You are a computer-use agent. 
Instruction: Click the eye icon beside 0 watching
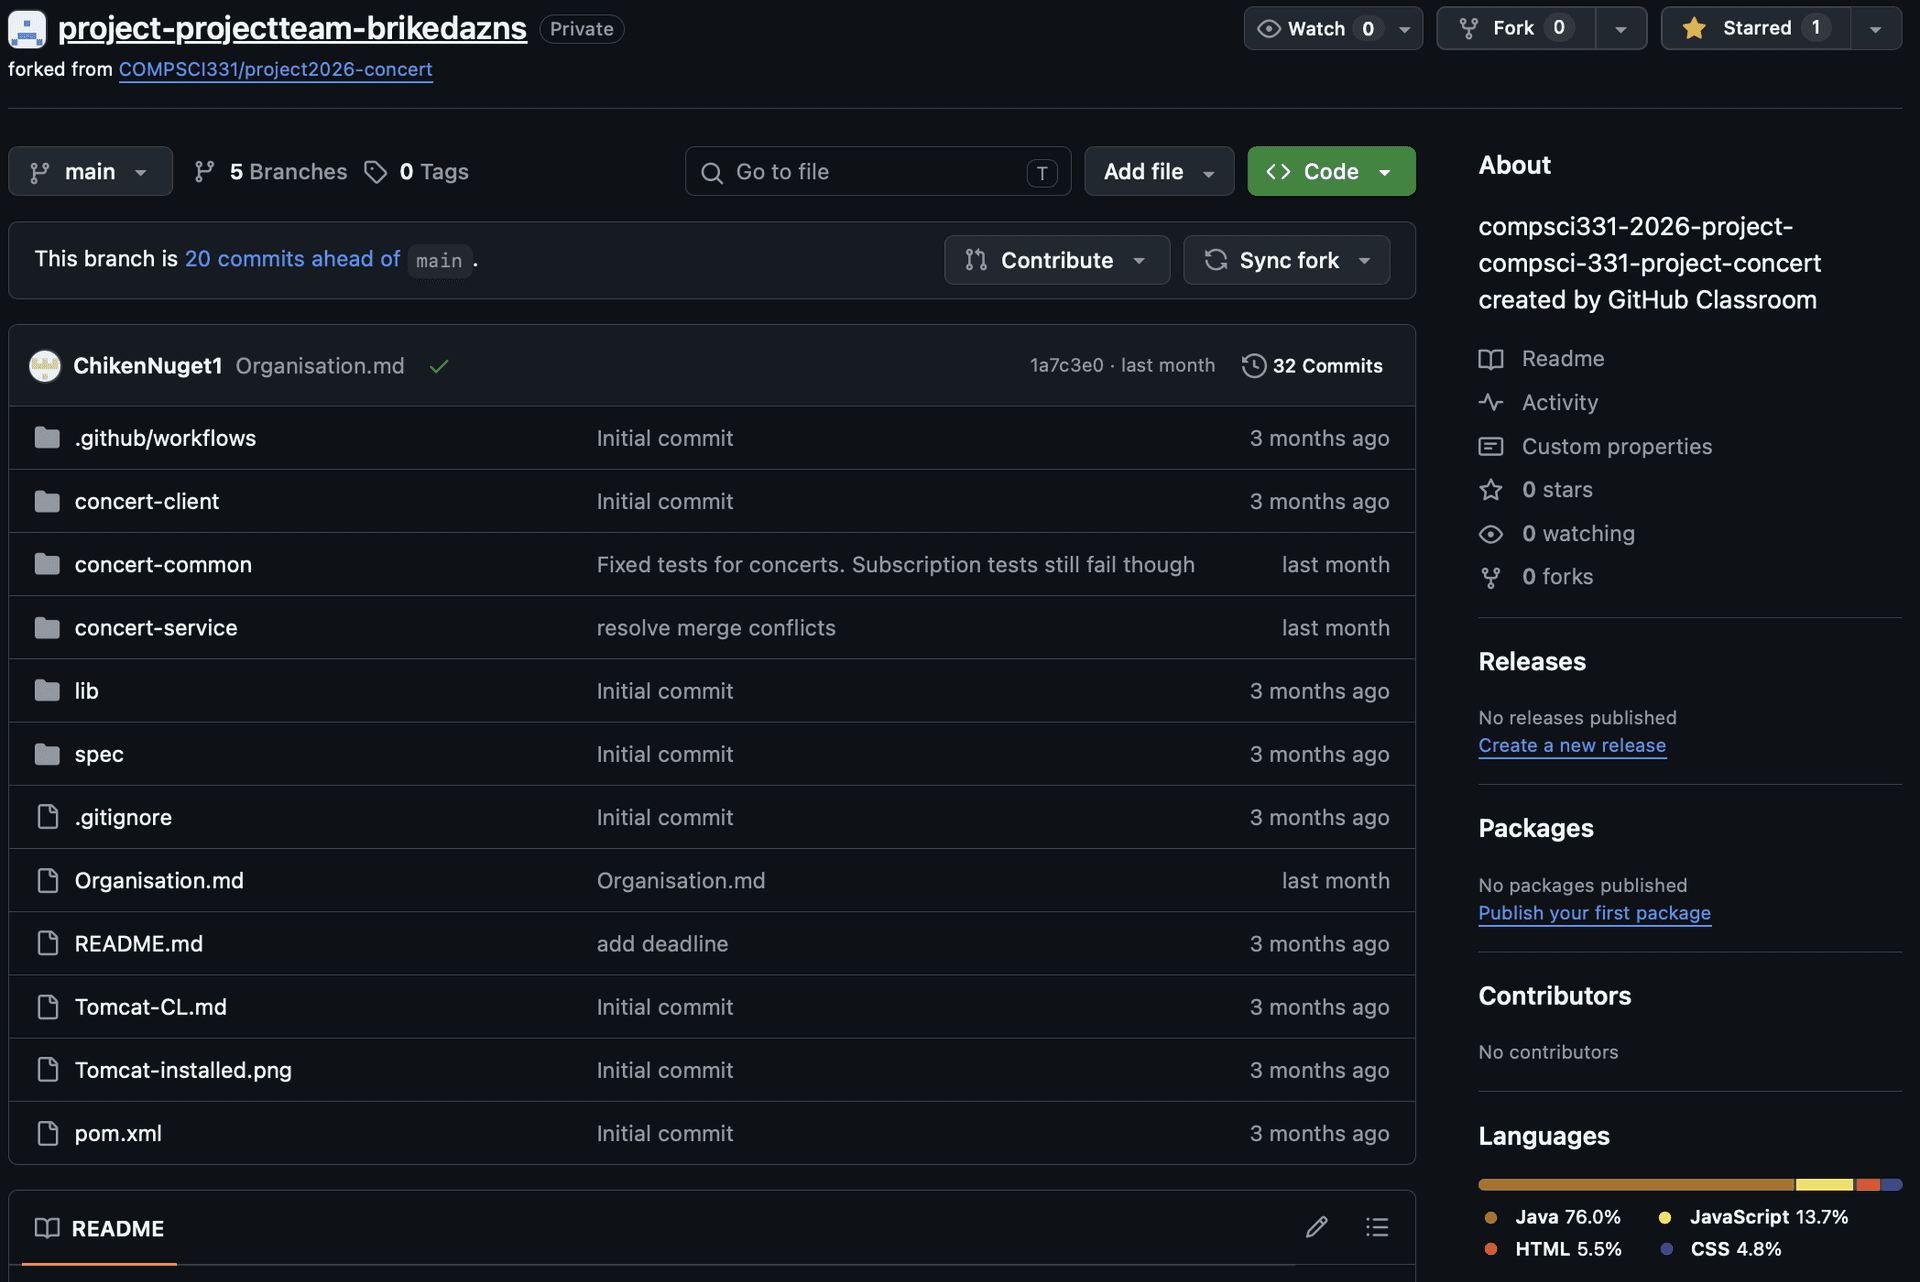1491,533
